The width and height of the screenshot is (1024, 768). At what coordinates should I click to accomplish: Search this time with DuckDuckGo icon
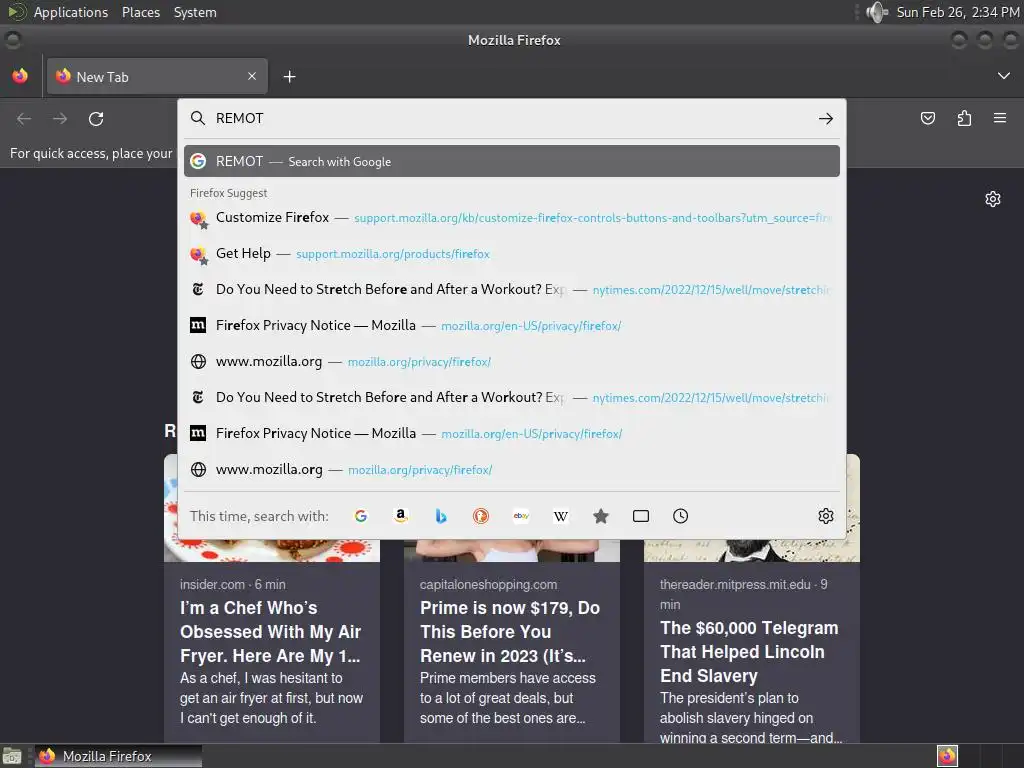pyautogui.click(x=481, y=516)
